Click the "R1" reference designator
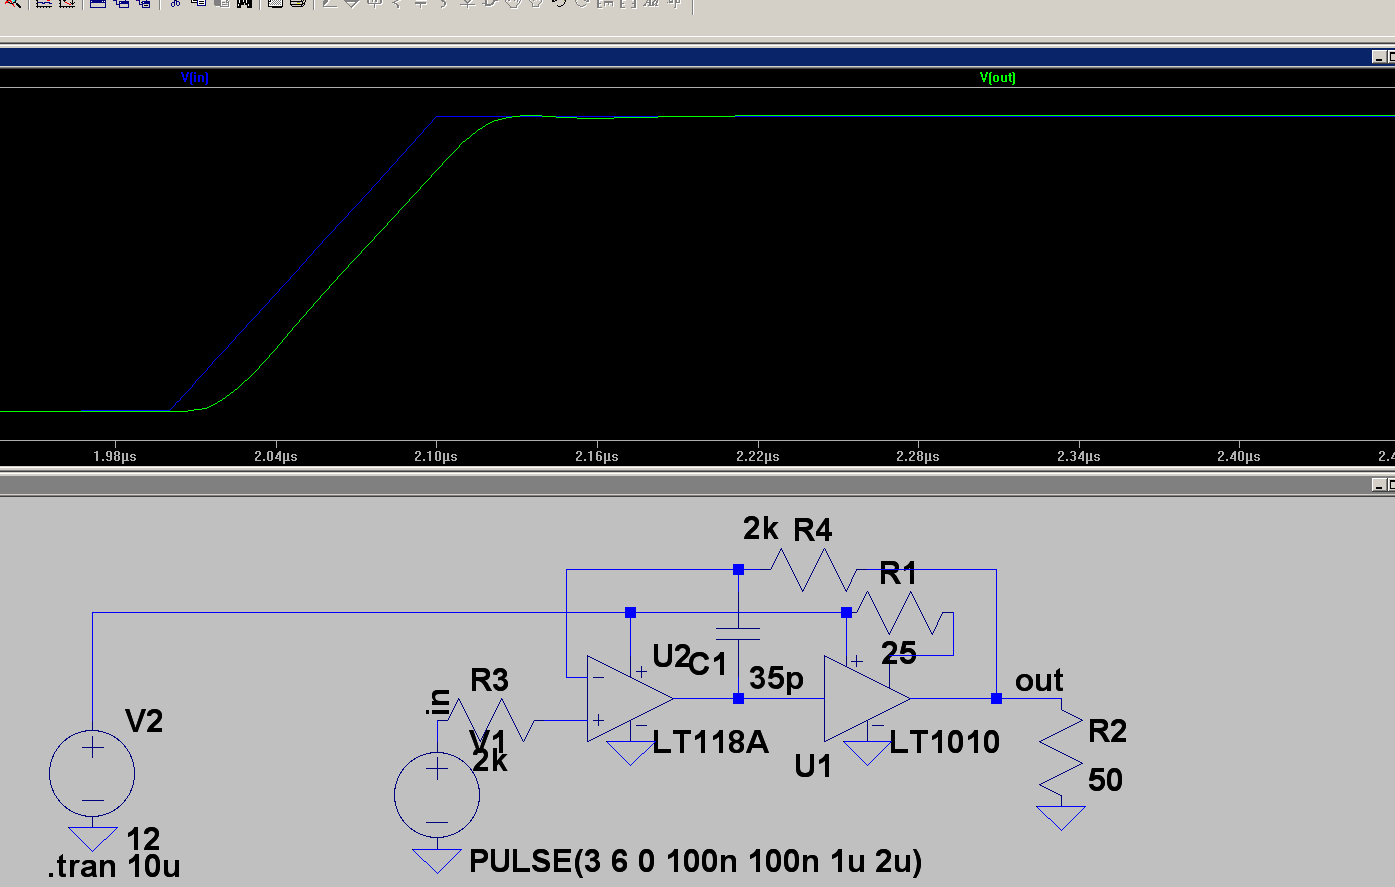Screen dimensions: 1395x887 [x=898, y=573]
